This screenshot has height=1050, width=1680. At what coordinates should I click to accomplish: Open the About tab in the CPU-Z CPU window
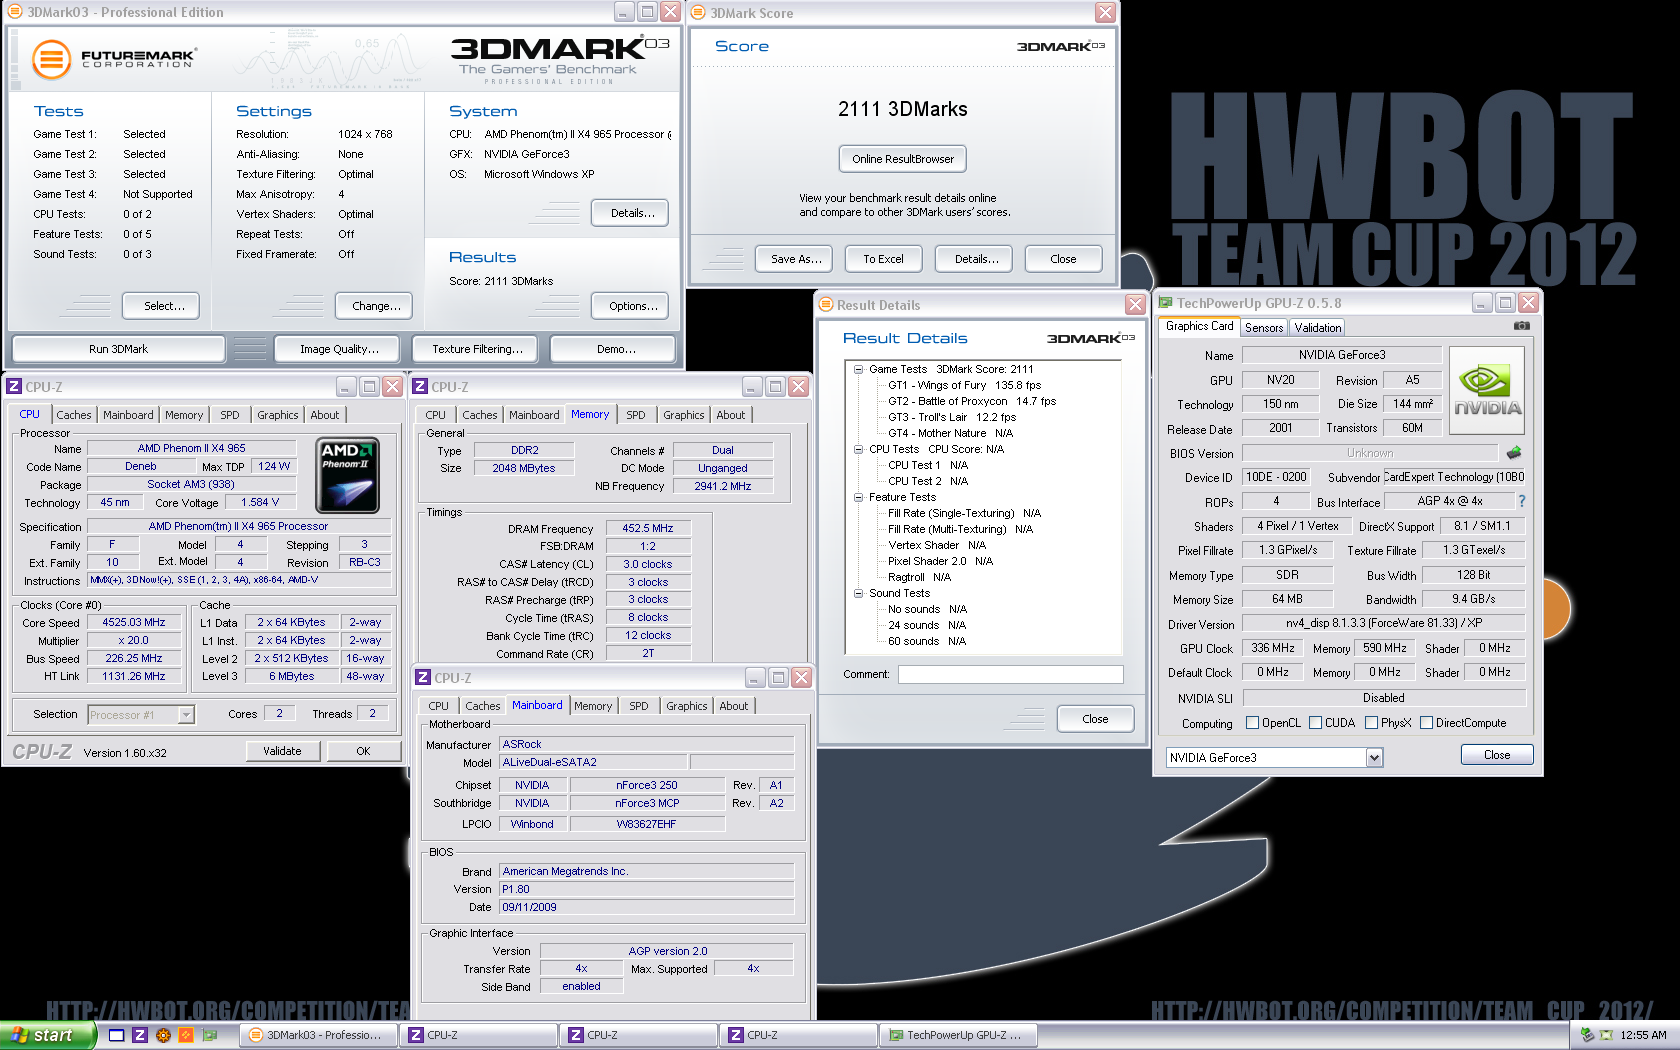pos(324,415)
